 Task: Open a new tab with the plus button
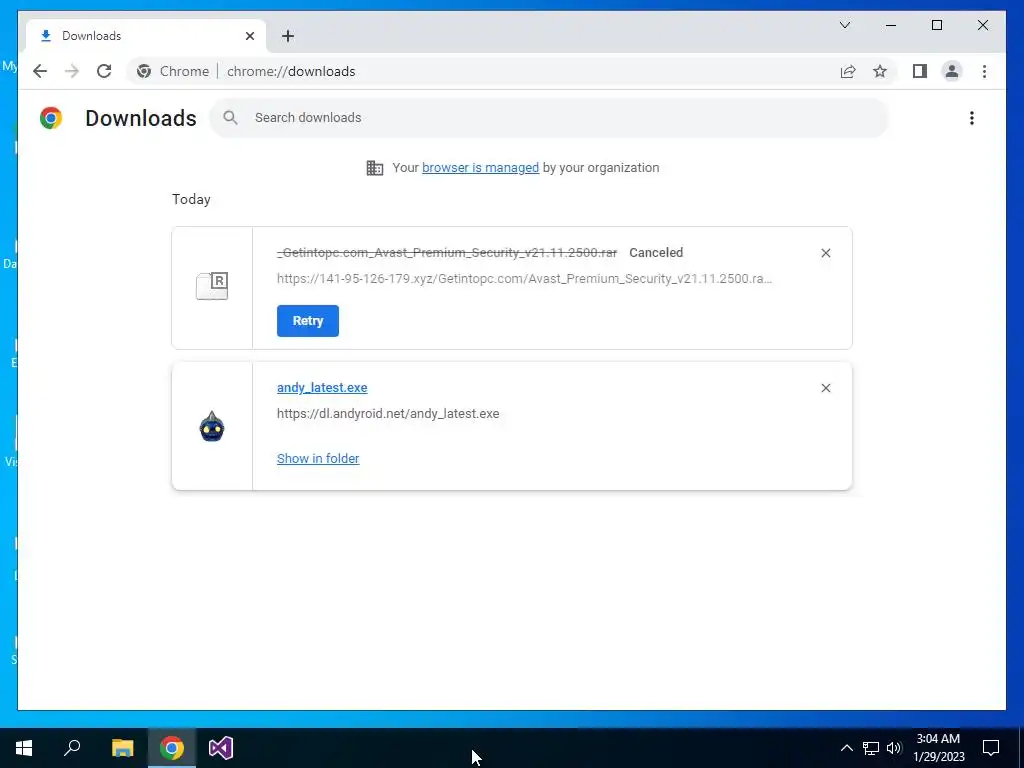click(x=288, y=36)
